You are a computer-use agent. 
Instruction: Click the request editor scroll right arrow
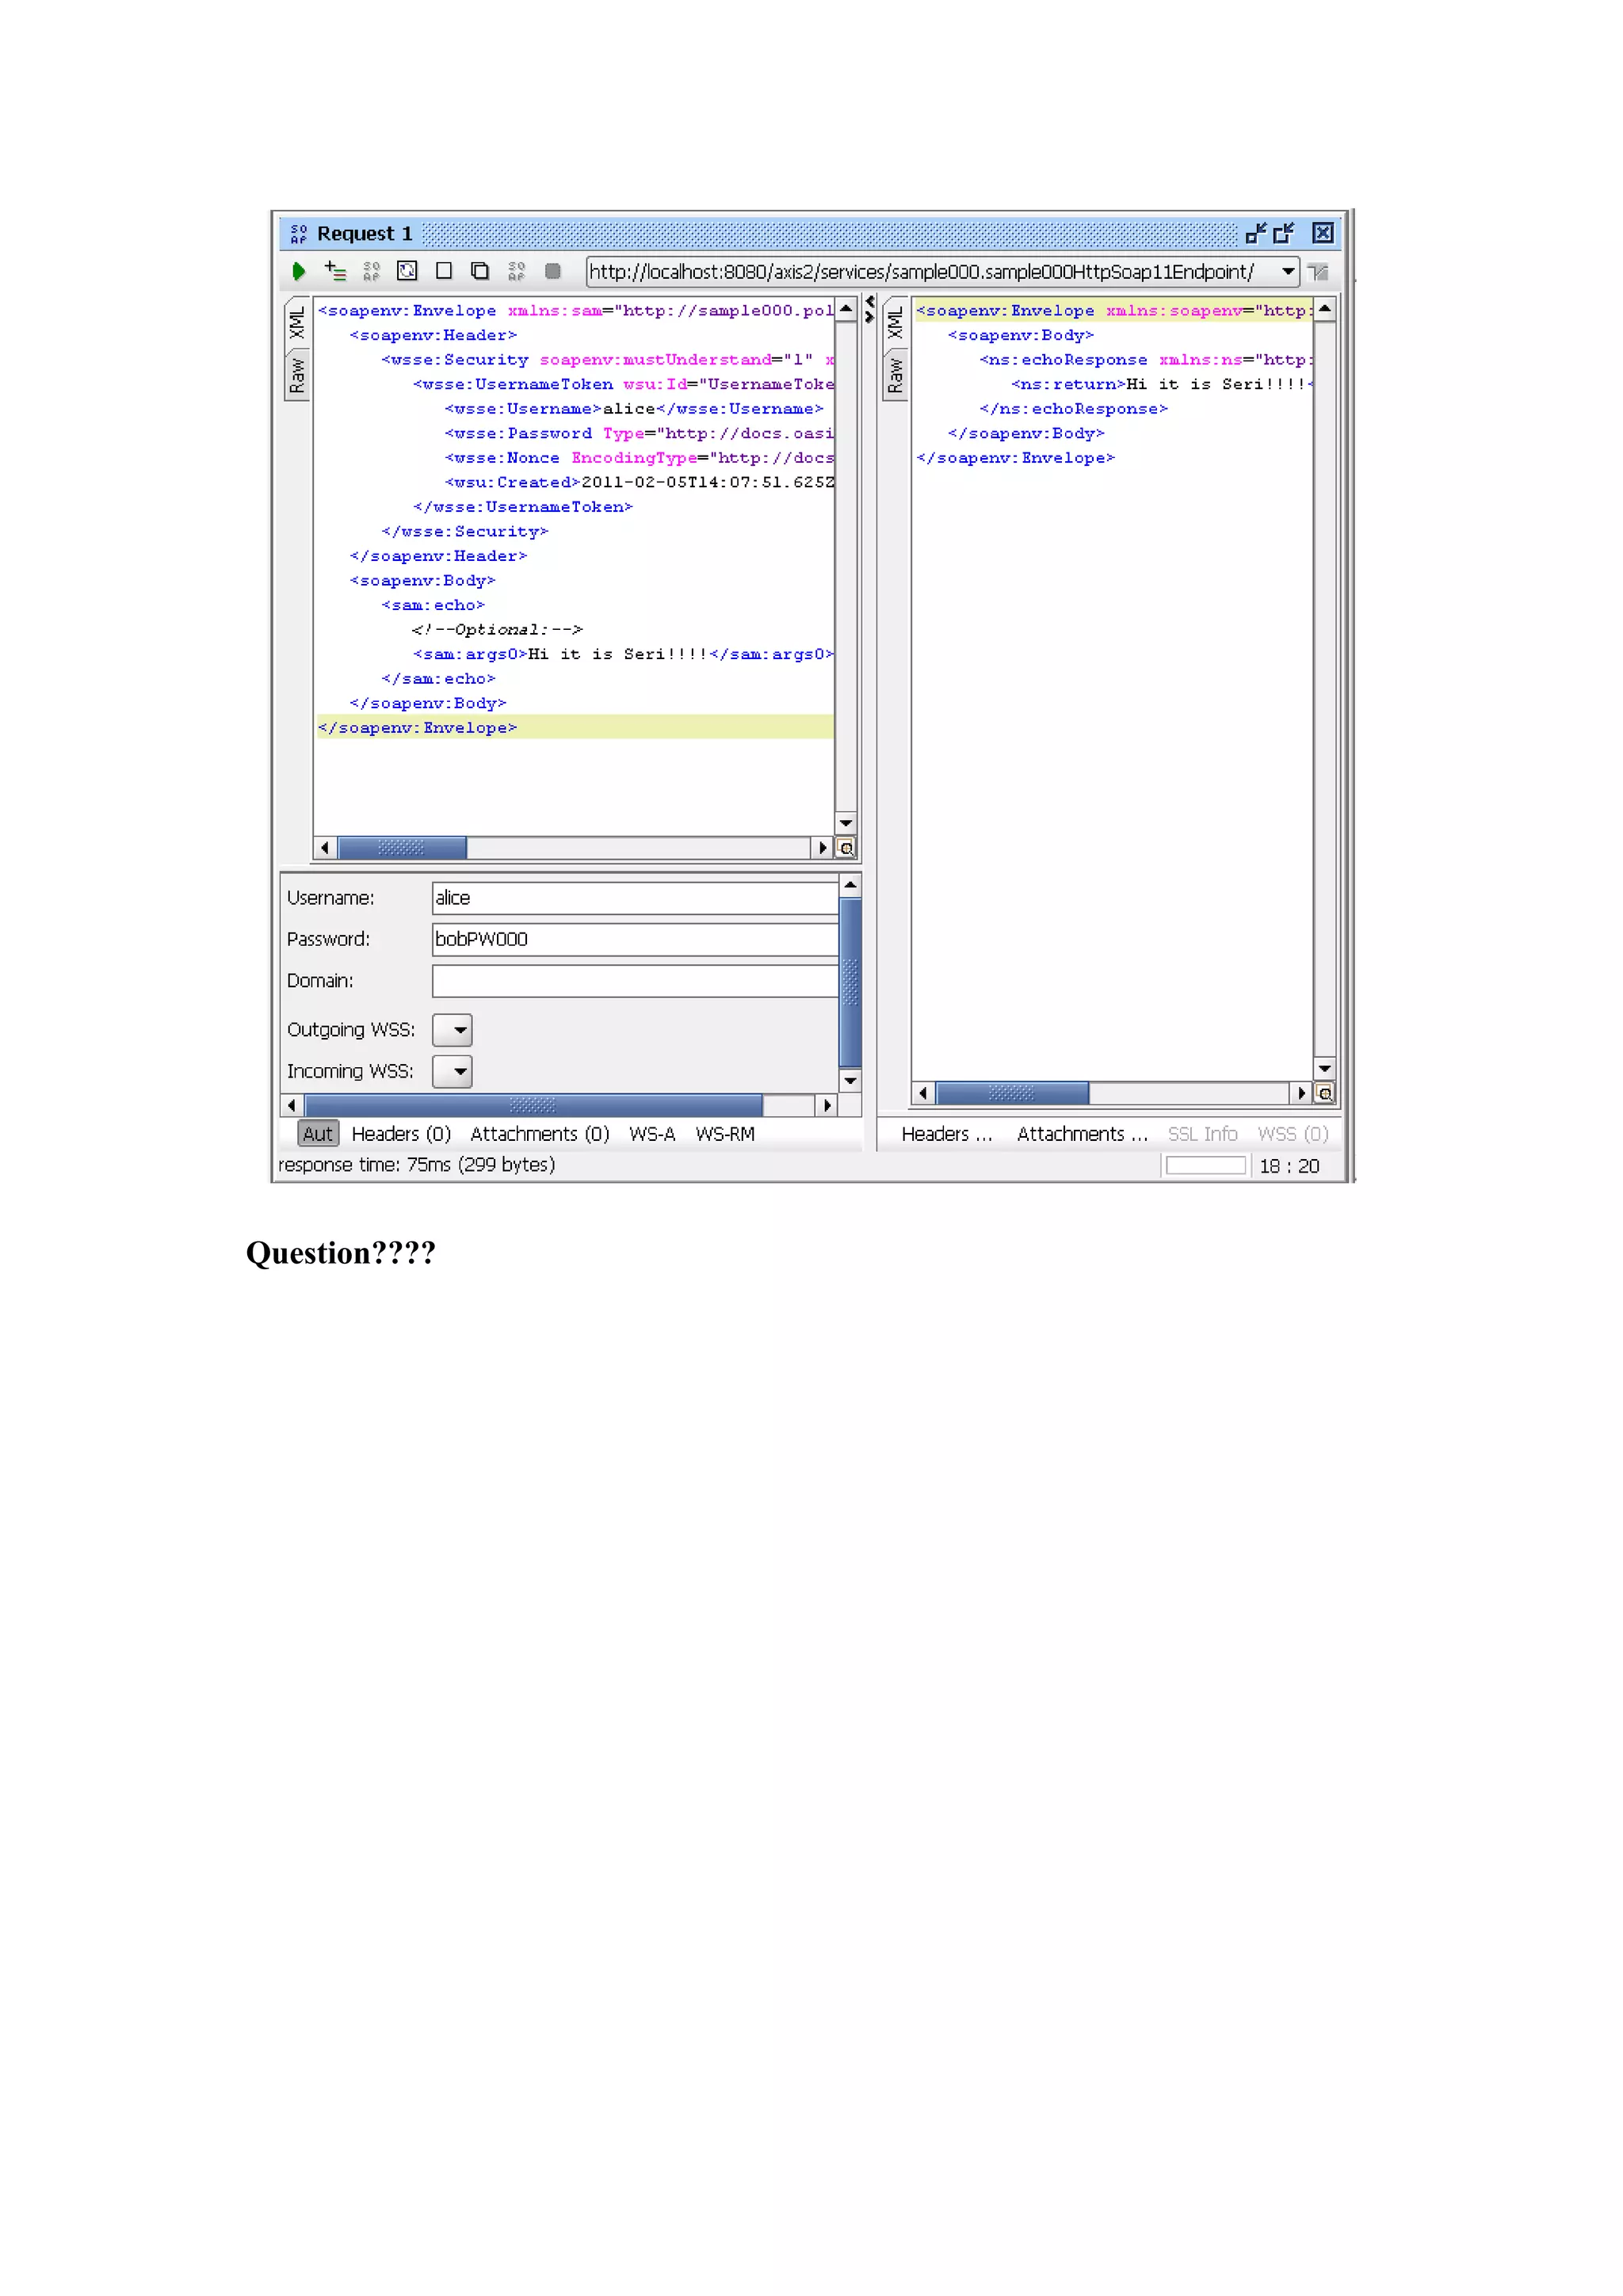point(823,848)
